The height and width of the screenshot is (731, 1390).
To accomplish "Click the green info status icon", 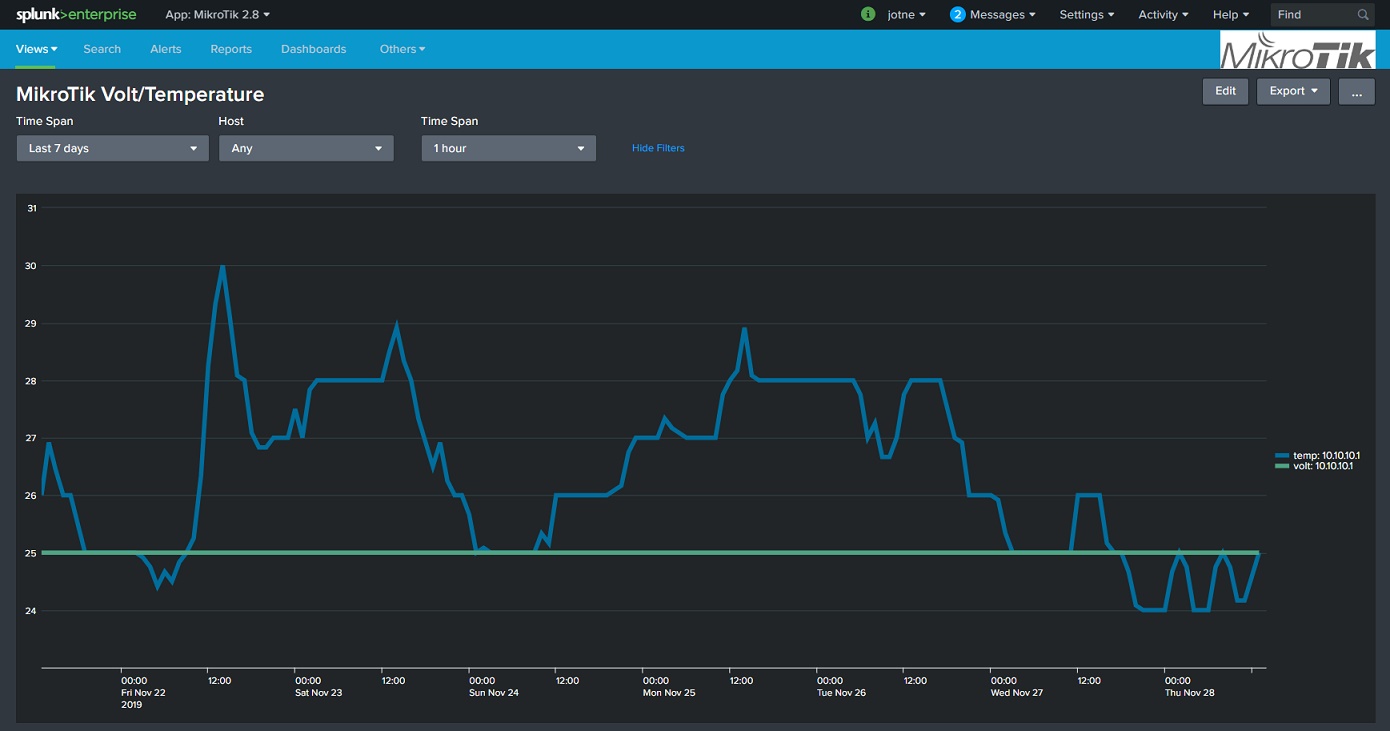I will 868,14.
